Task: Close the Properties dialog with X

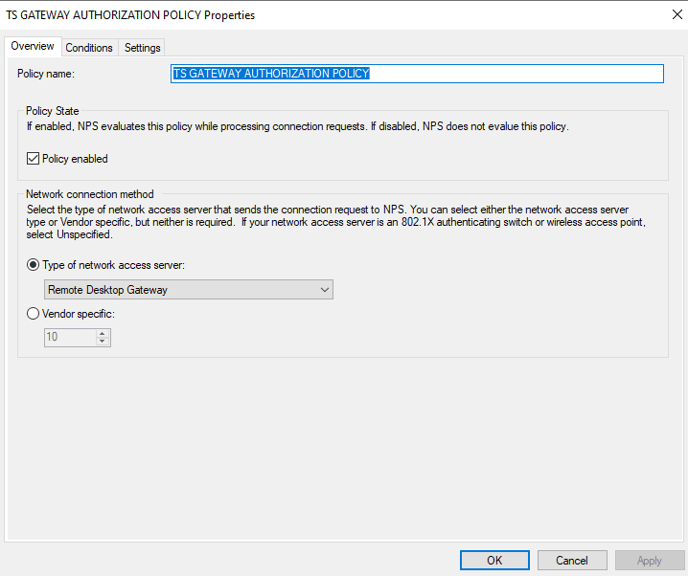Action: tap(677, 14)
